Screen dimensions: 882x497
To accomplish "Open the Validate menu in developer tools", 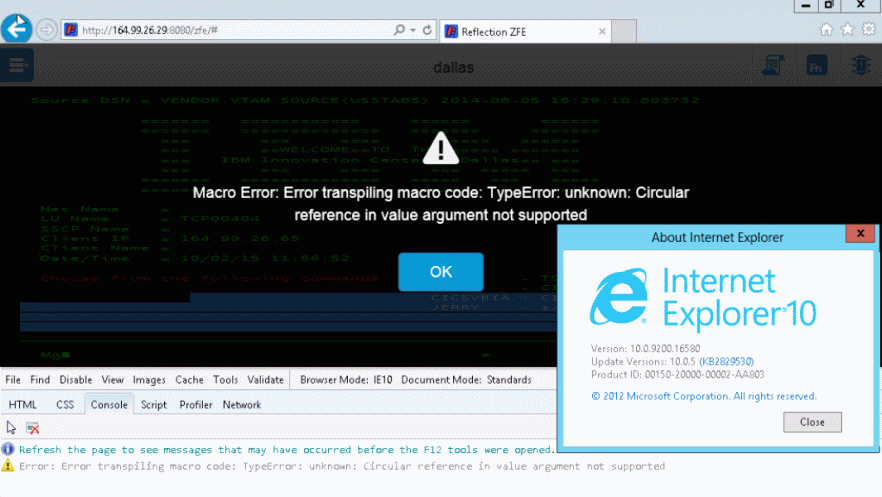I will click(x=266, y=380).
